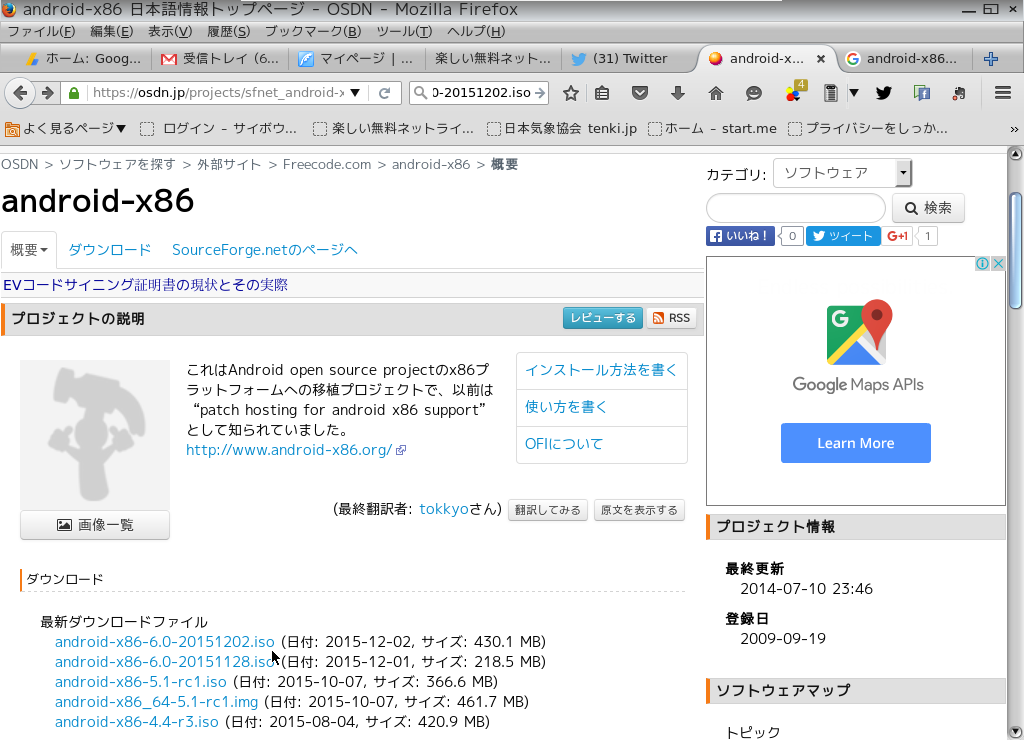
Task: Expand the 概要 tab dropdown
Action: click(x=29, y=250)
